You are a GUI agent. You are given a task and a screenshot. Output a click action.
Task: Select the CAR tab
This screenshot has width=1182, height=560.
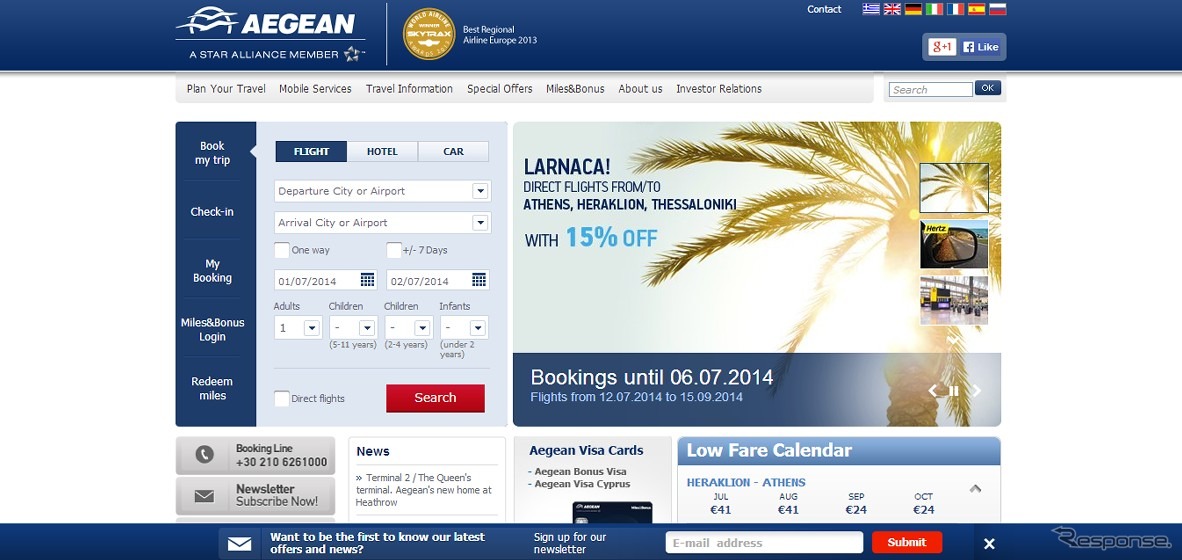click(x=453, y=151)
